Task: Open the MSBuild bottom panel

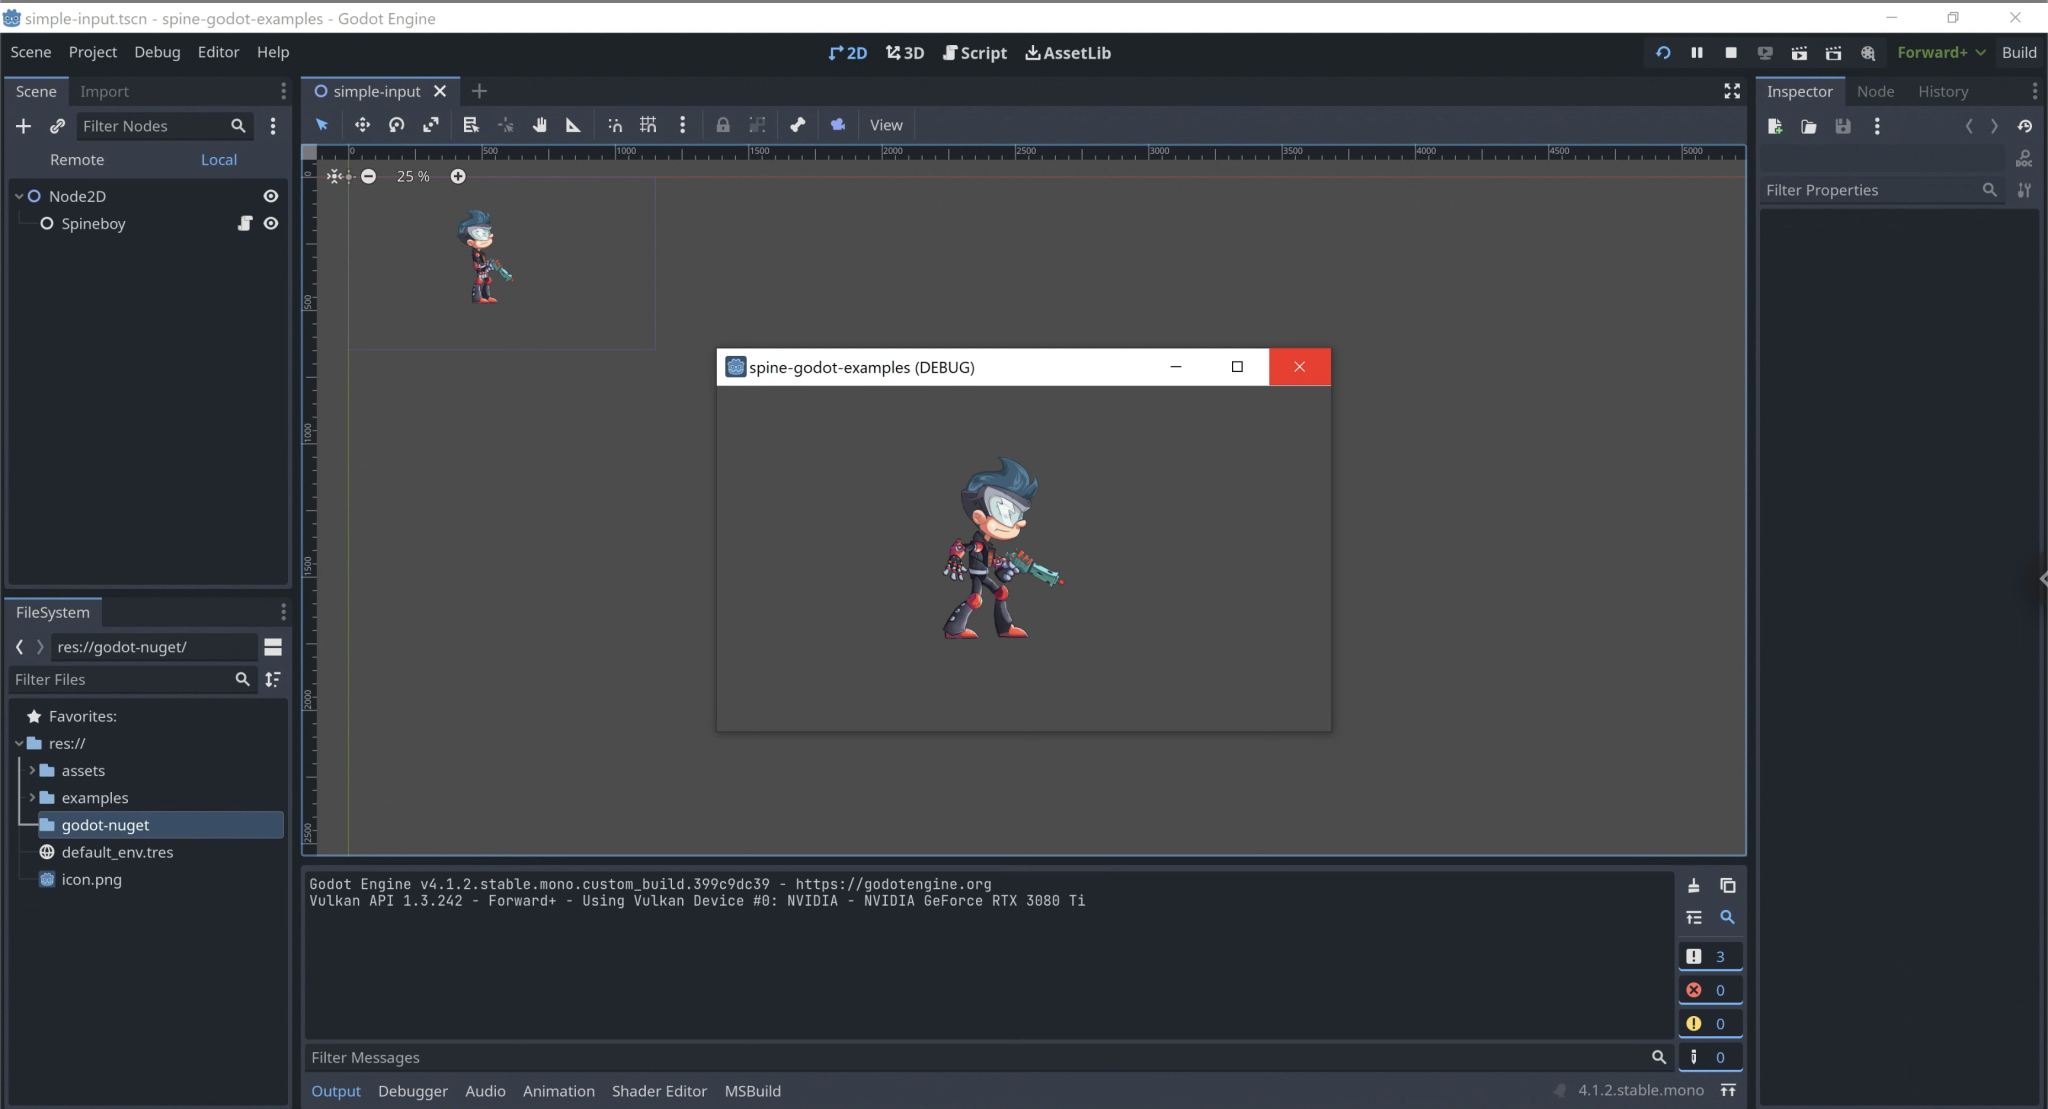Action: coord(753,1091)
